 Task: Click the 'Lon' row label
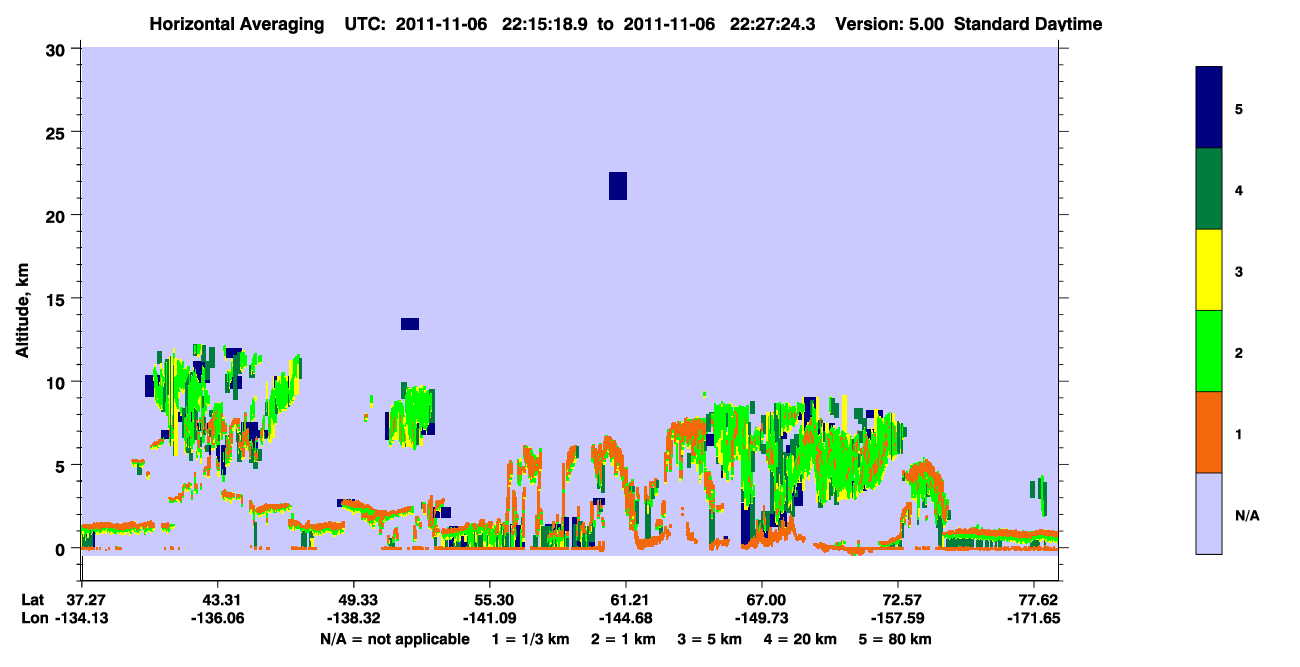33,619
